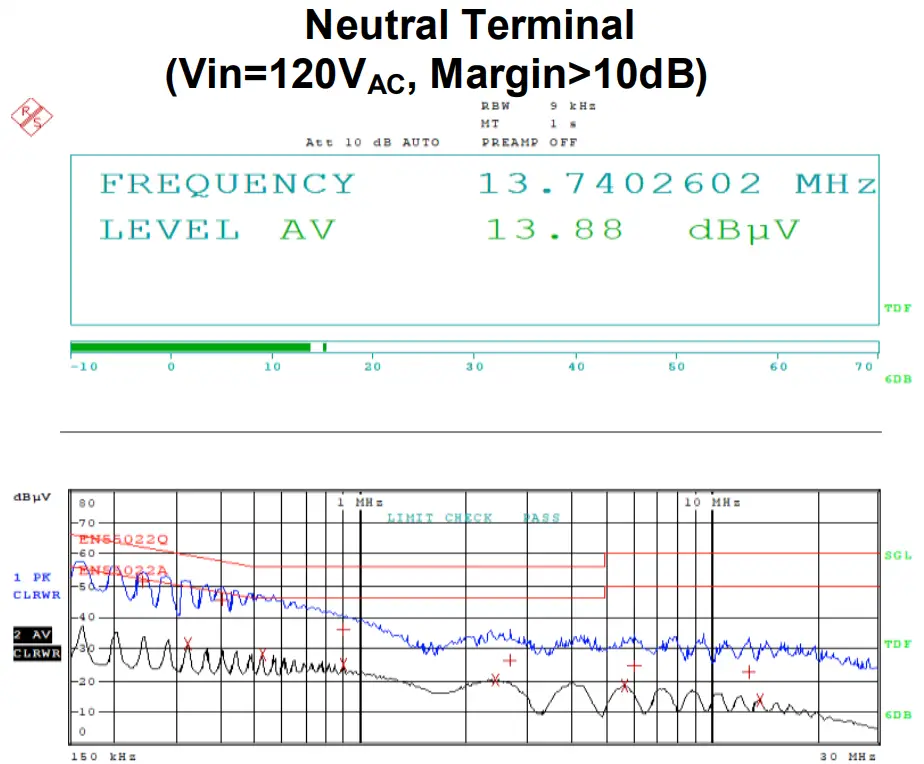The image size is (924, 764).
Task: Click the dBµV axis unit label
Action: pos(32,498)
